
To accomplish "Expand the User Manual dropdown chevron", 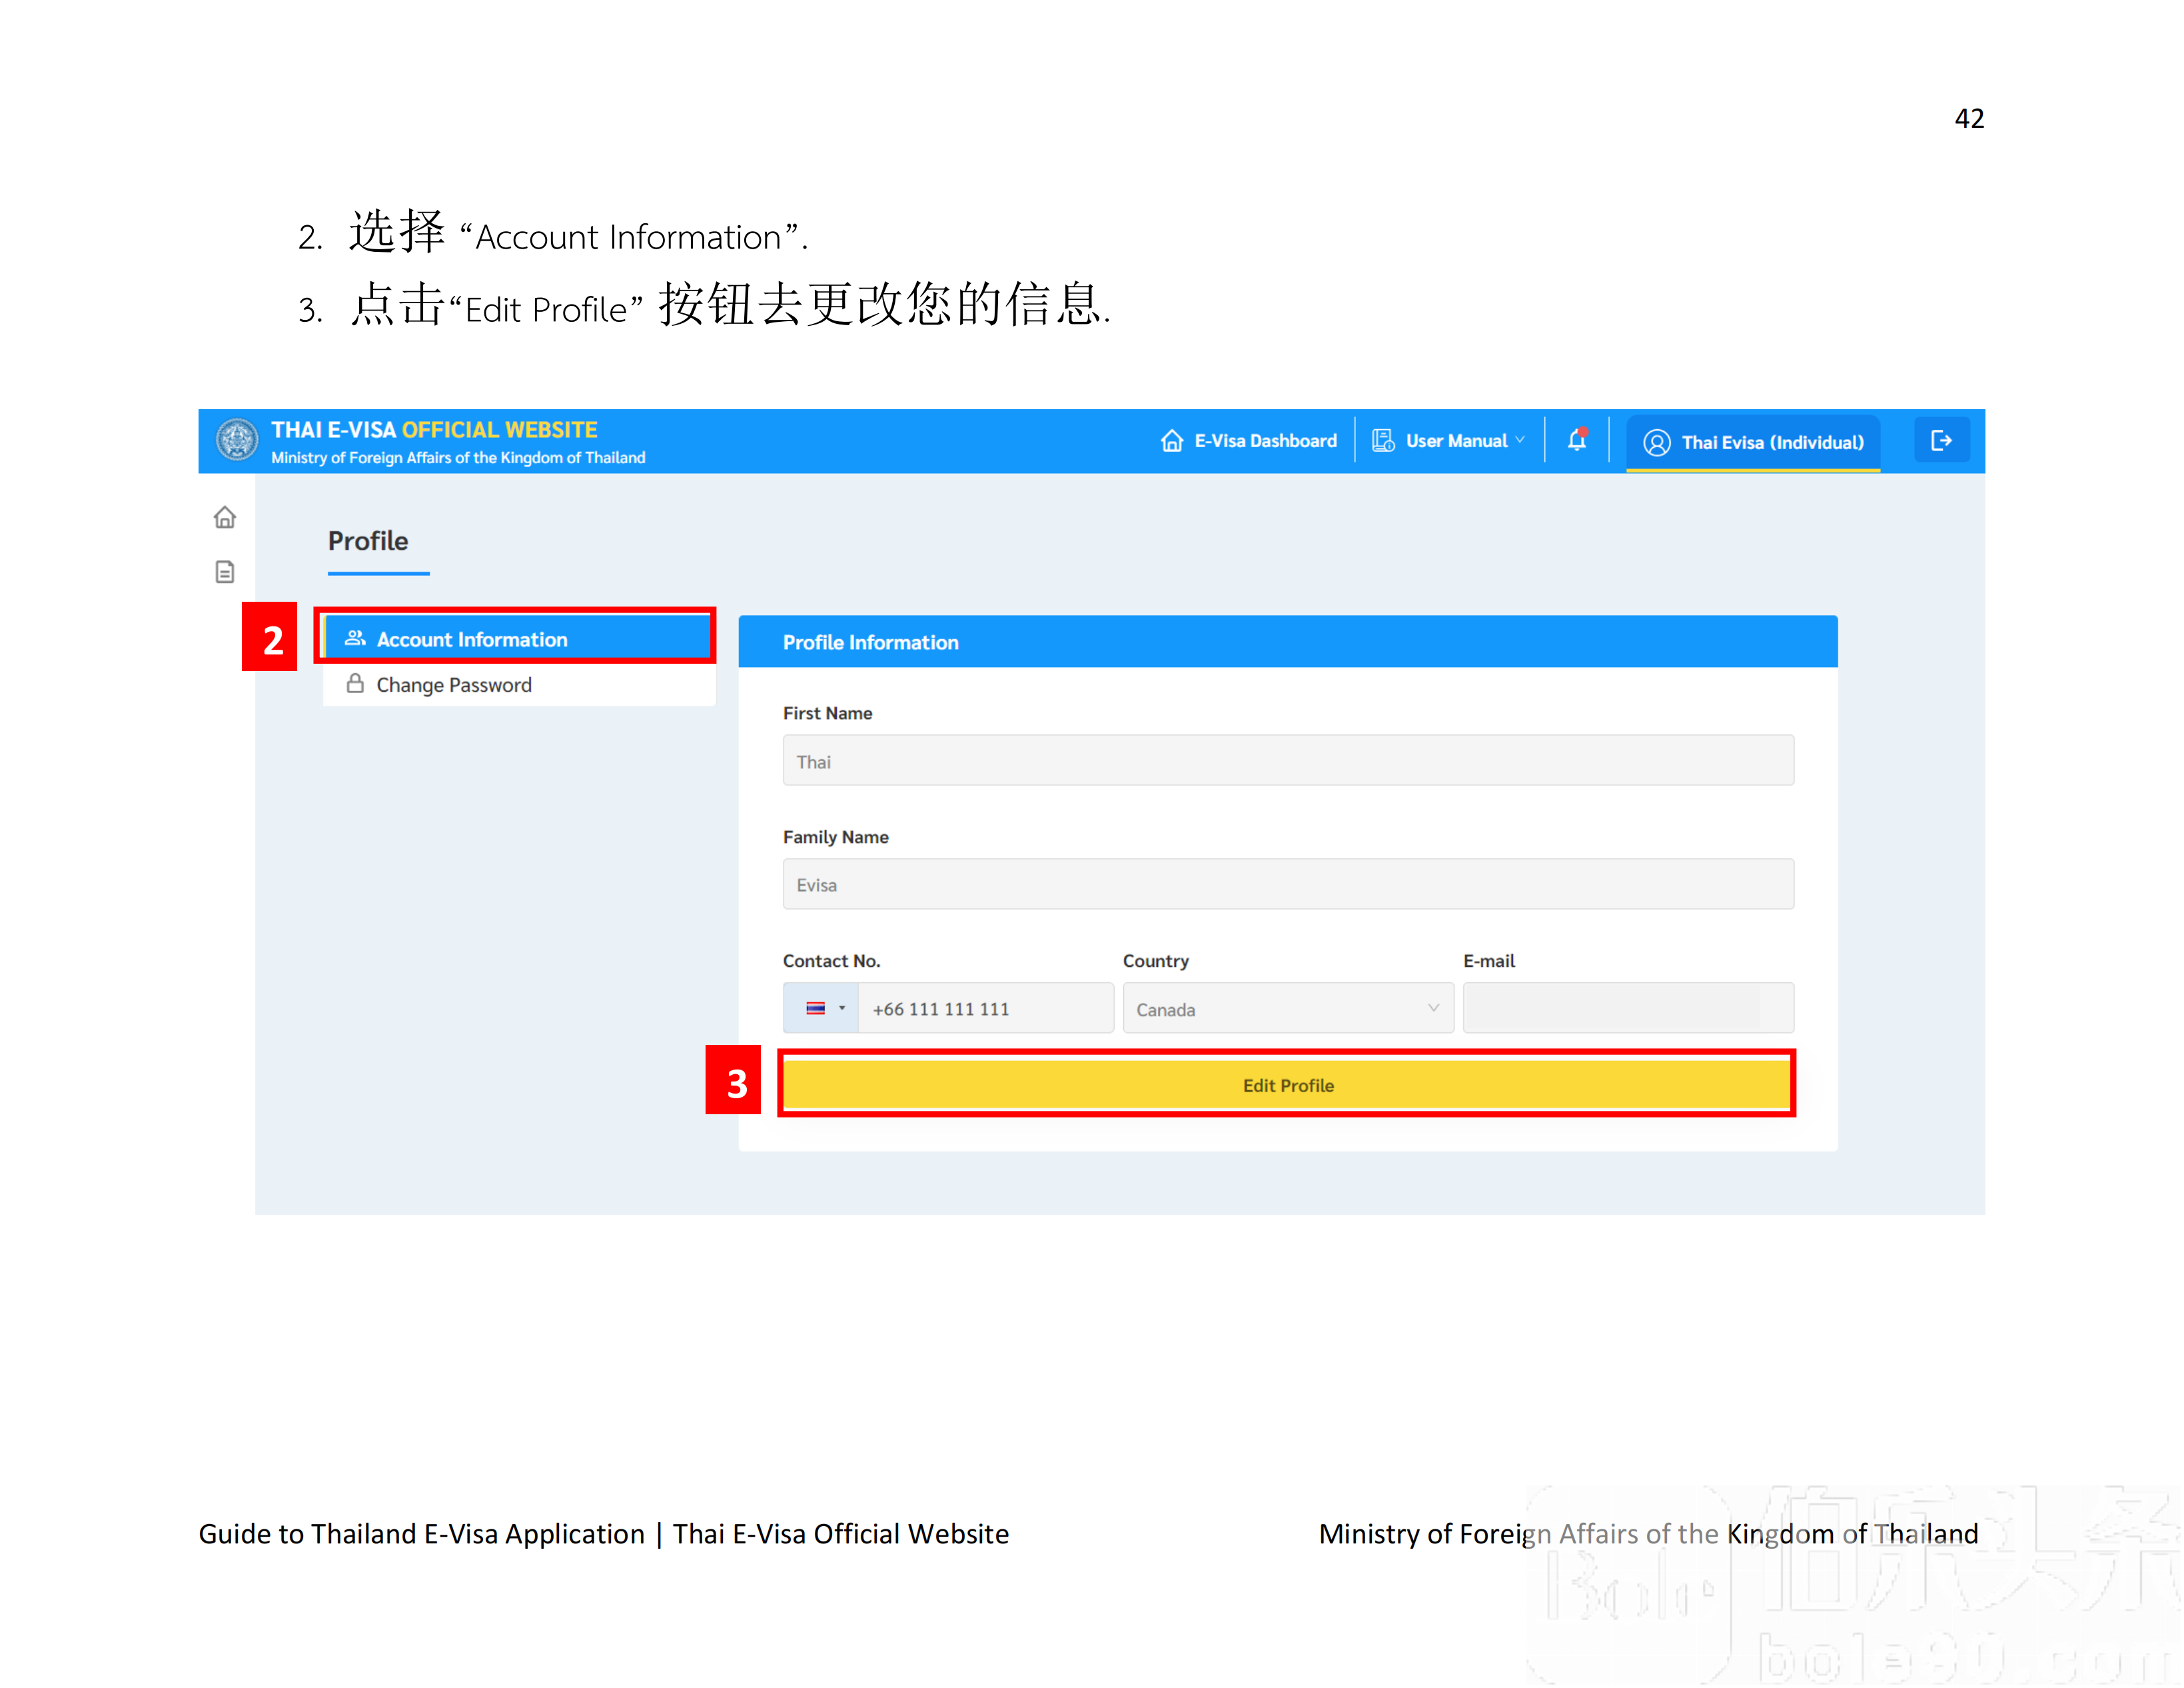I will (1521, 439).
